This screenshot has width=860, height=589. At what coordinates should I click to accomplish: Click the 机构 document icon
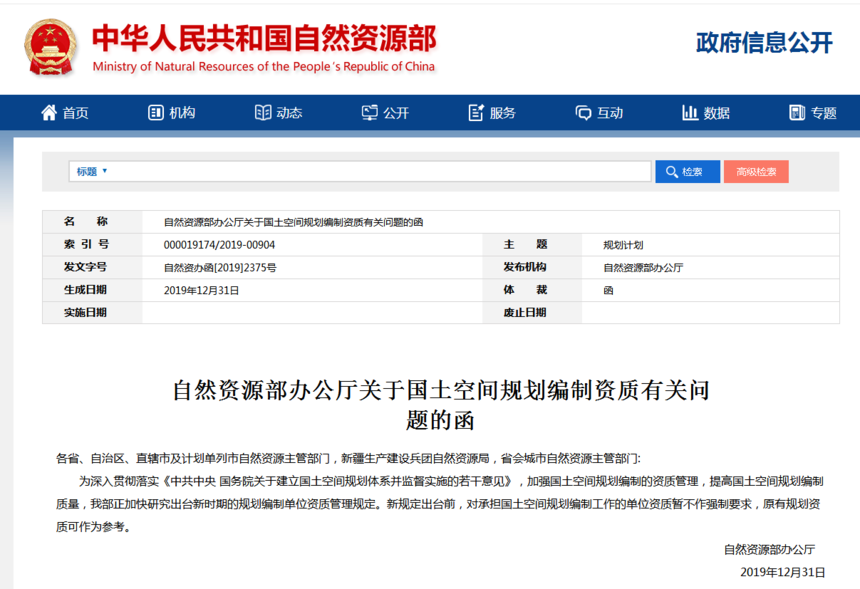156,112
